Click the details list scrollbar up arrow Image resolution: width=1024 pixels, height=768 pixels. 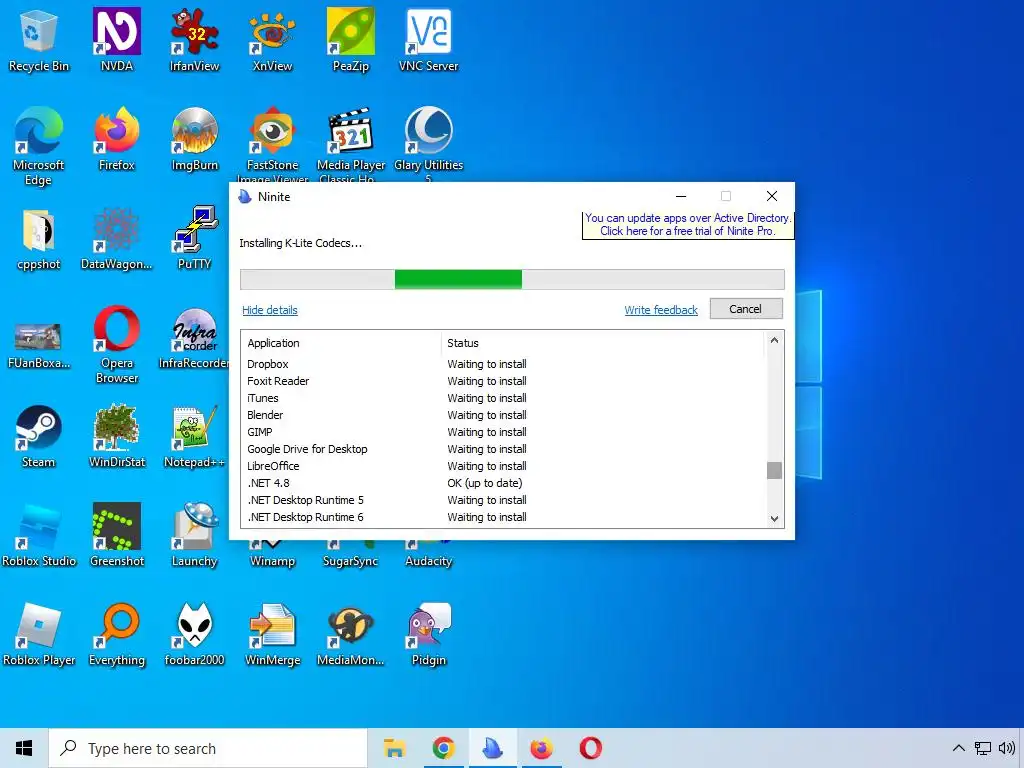click(774, 340)
